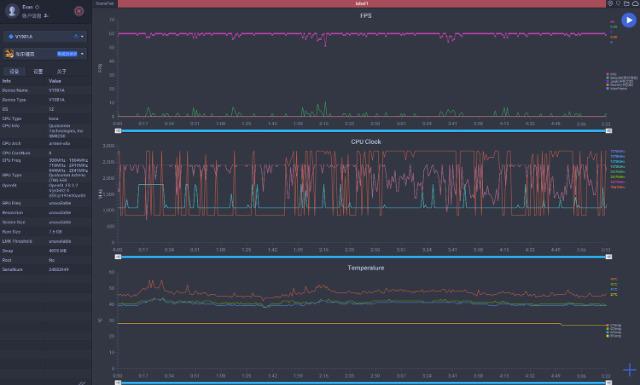Toggle the FPS series in FPS legend

(x=611, y=74)
